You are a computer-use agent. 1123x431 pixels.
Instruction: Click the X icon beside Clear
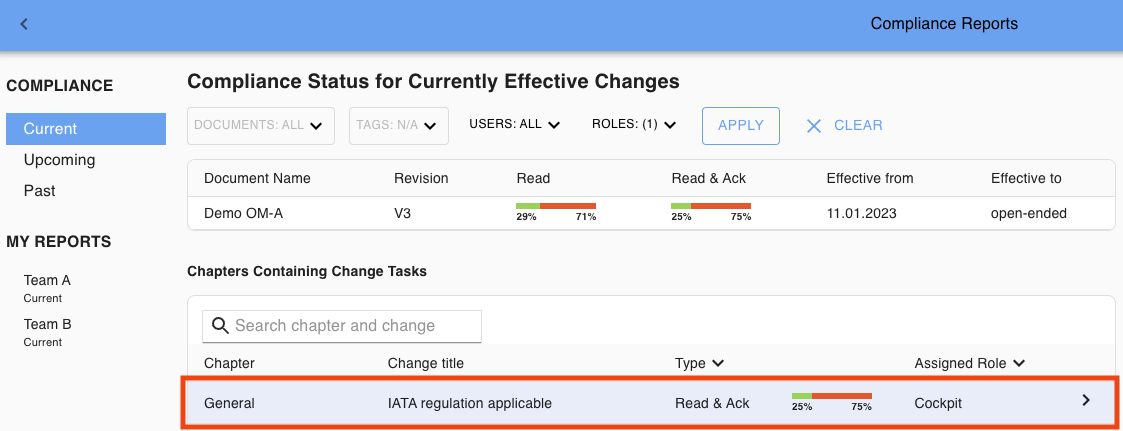814,126
